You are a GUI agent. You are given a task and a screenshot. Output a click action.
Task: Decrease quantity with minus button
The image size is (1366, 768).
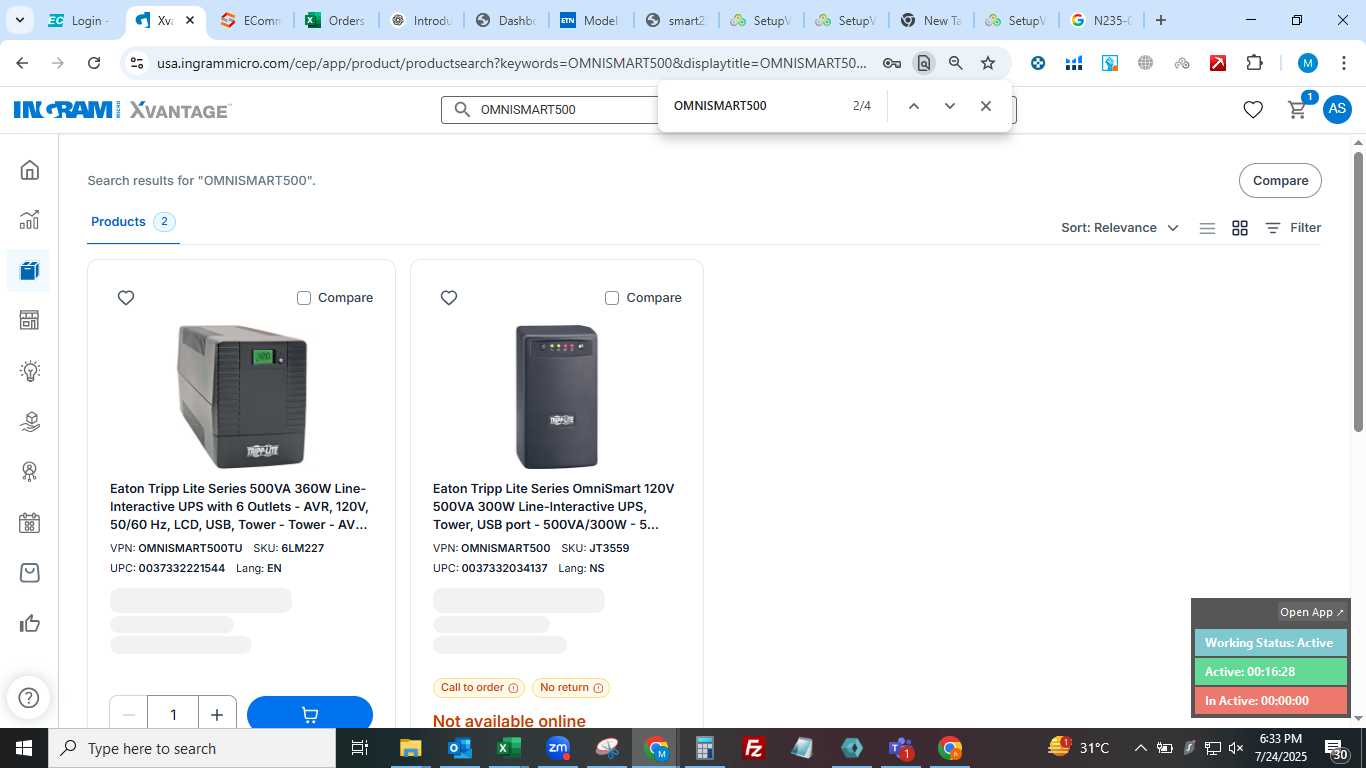(128, 714)
